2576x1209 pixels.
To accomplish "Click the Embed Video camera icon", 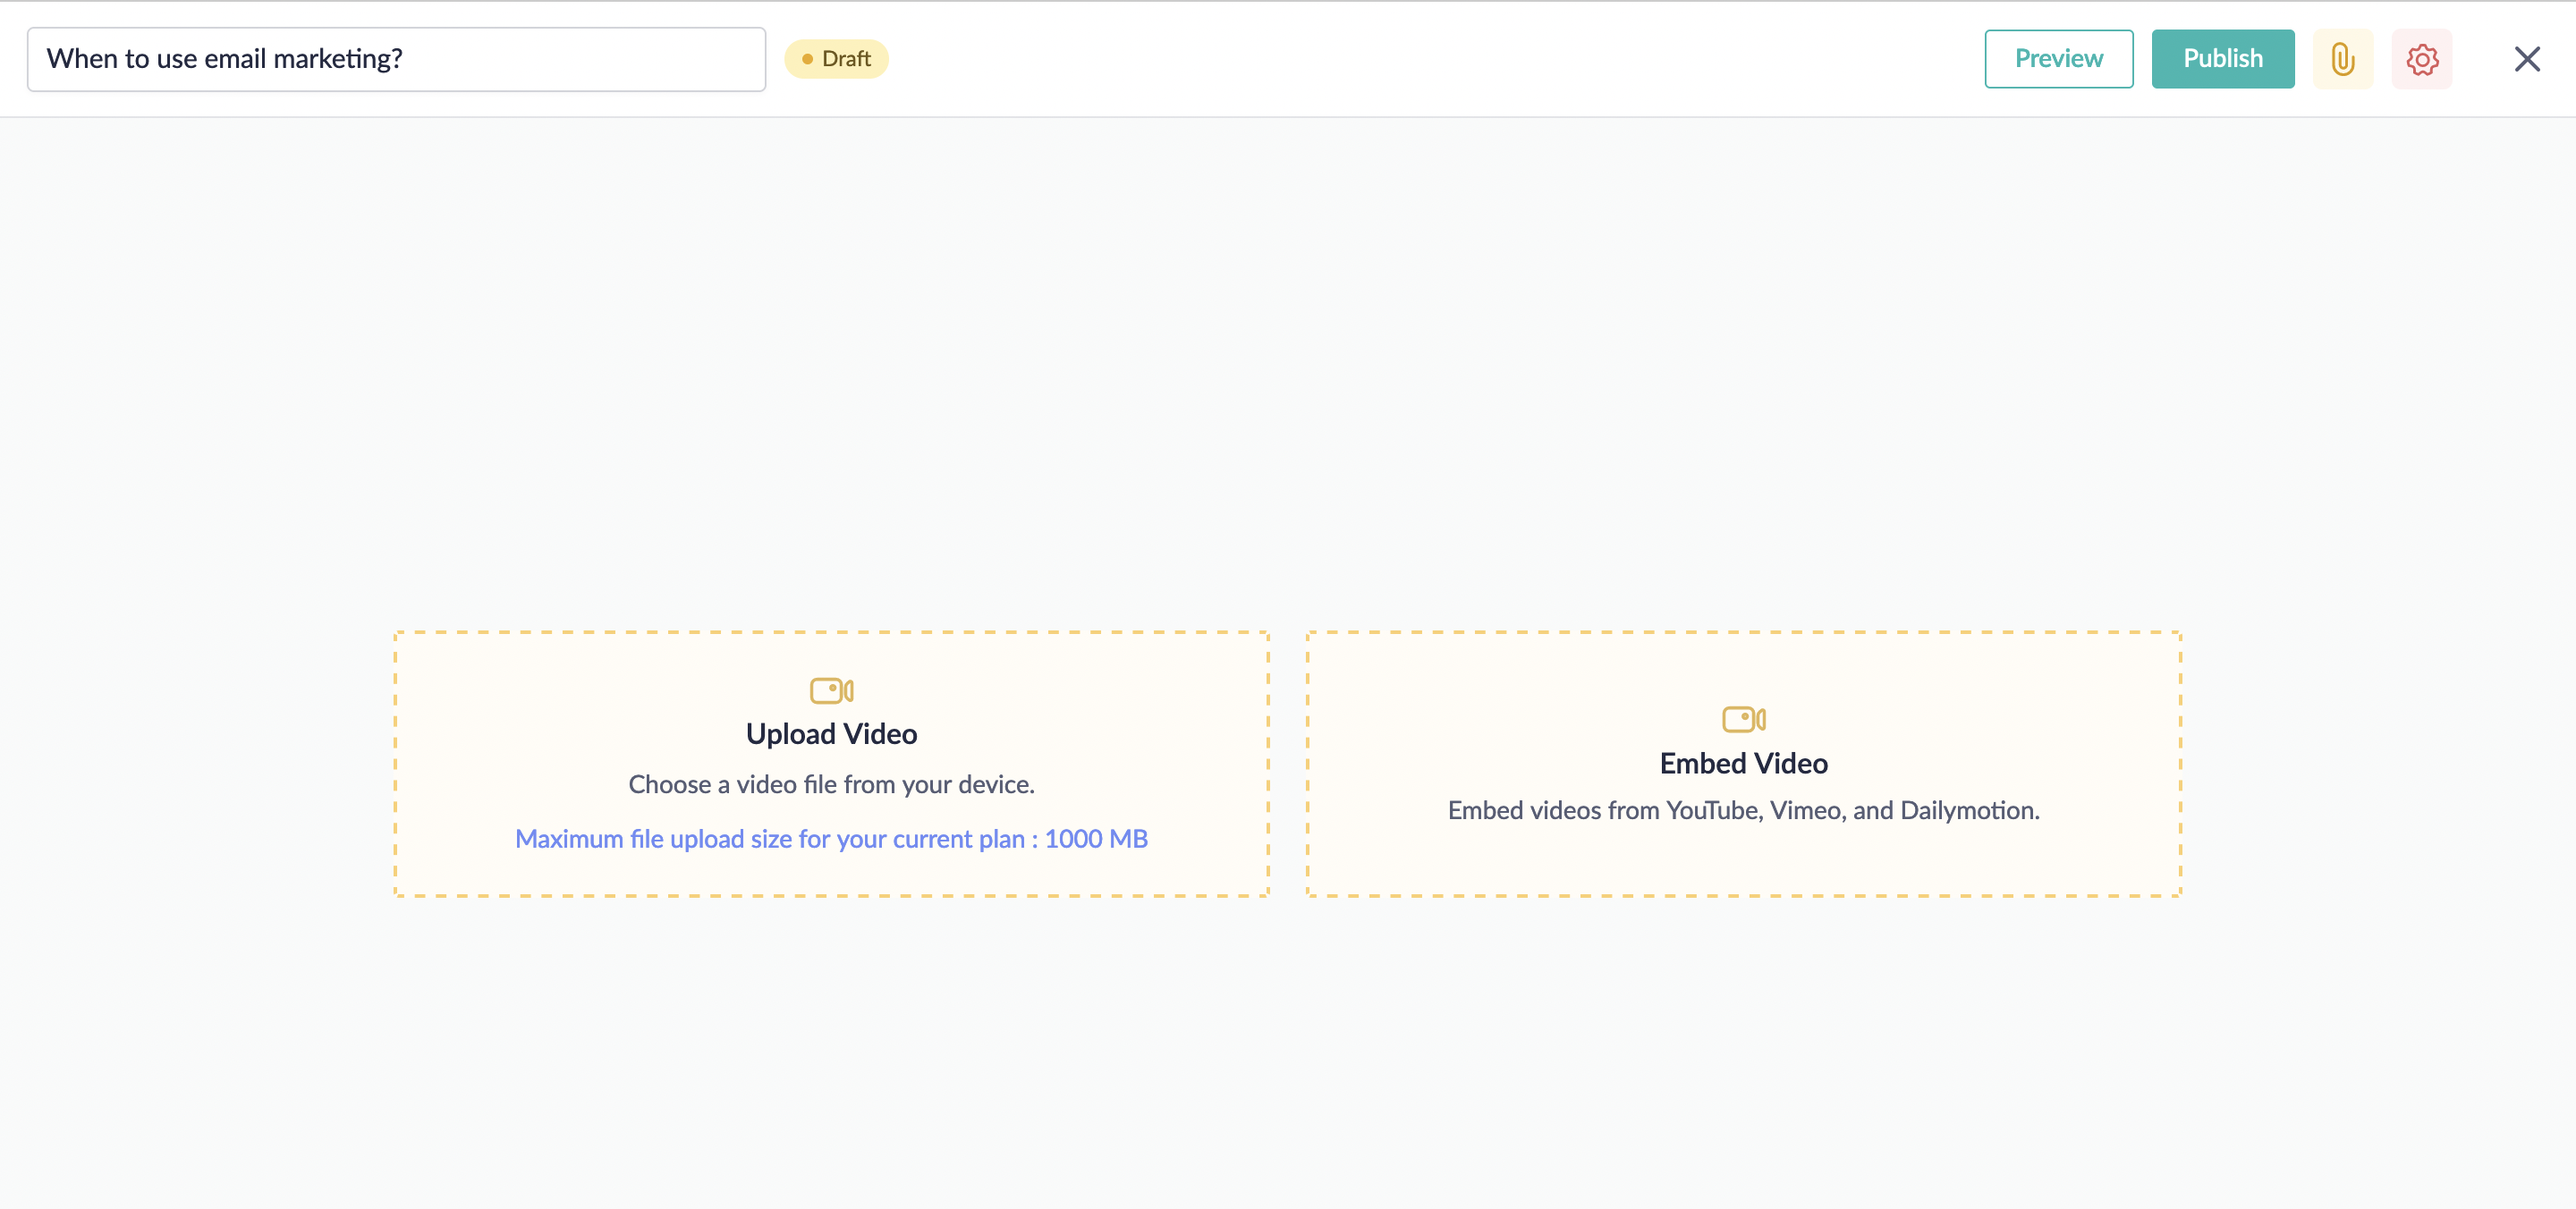I will 1743,719.
